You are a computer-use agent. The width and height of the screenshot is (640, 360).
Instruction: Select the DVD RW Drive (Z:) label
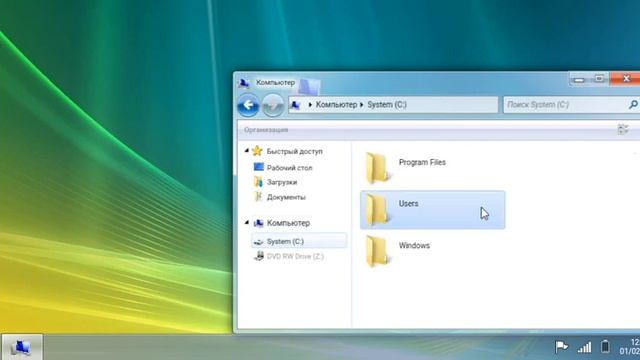(x=295, y=256)
